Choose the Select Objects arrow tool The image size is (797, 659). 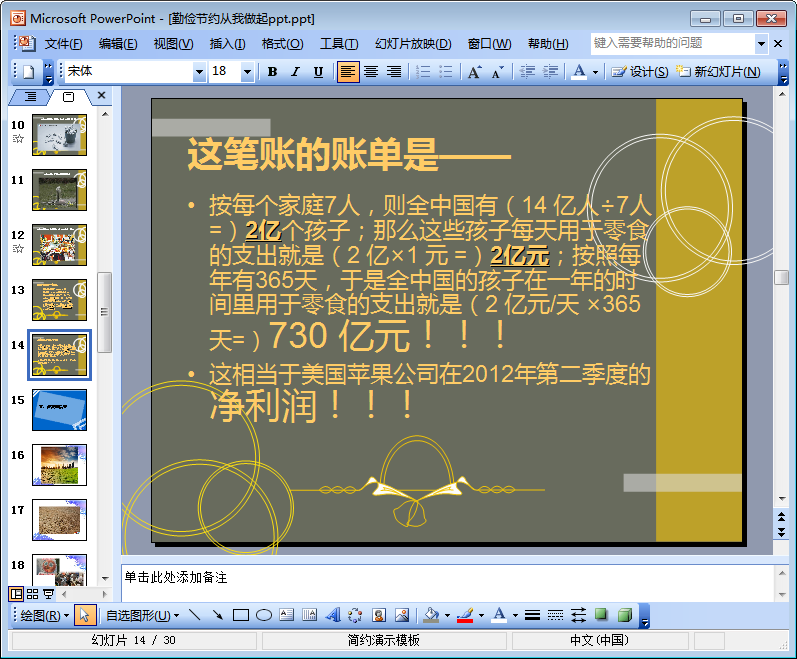pyautogui.click(x=84, y=616)
